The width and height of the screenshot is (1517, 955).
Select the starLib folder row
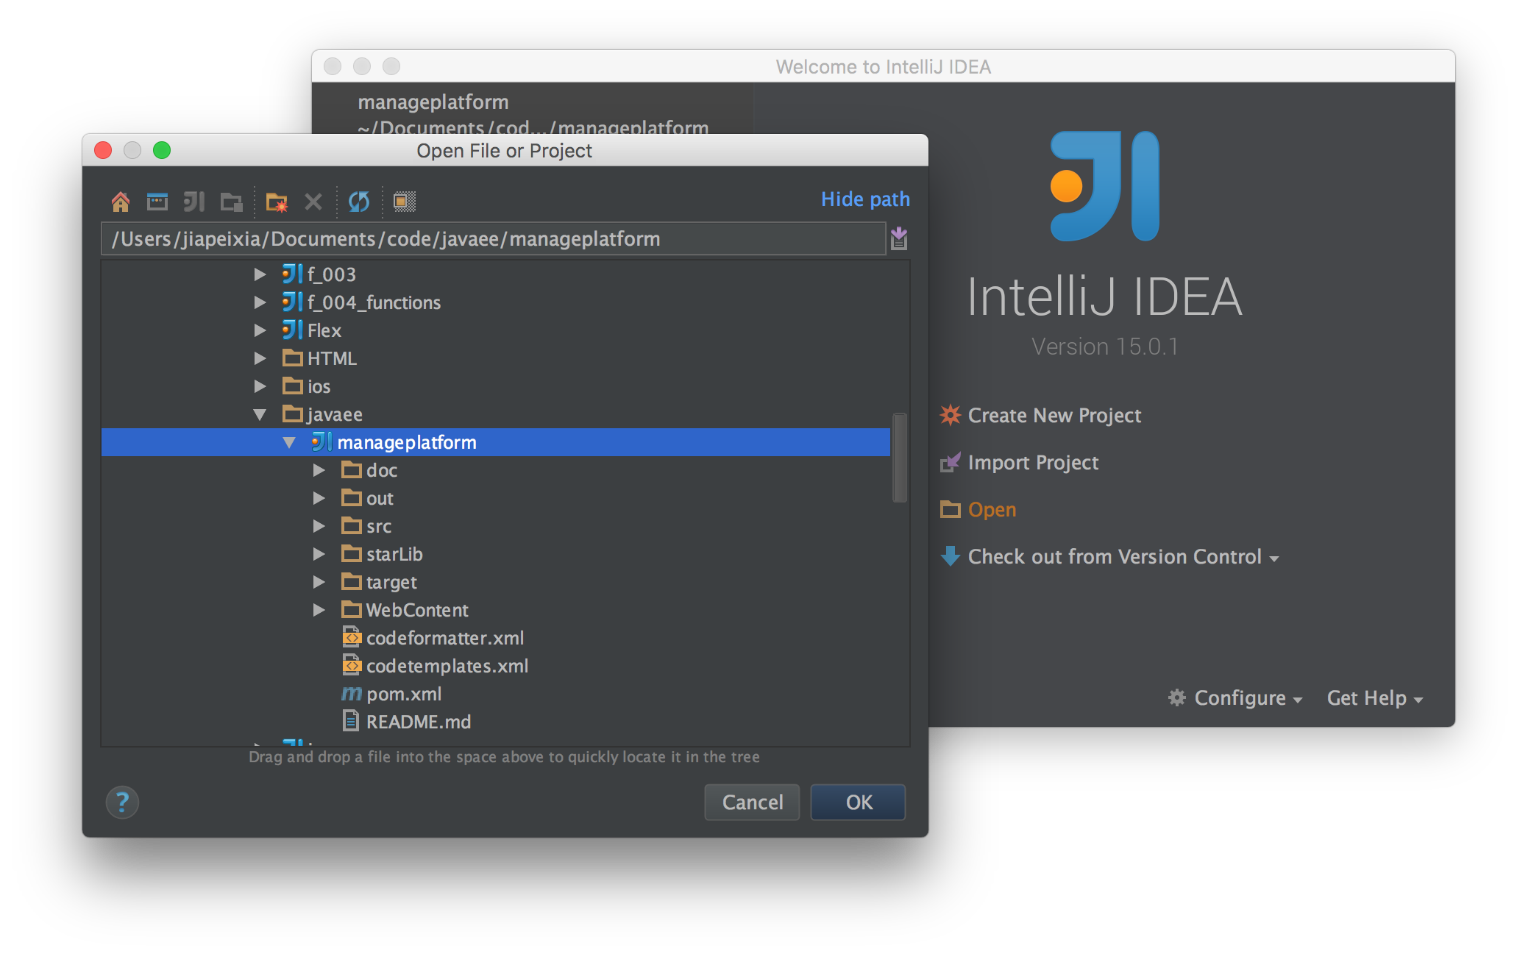496,554
